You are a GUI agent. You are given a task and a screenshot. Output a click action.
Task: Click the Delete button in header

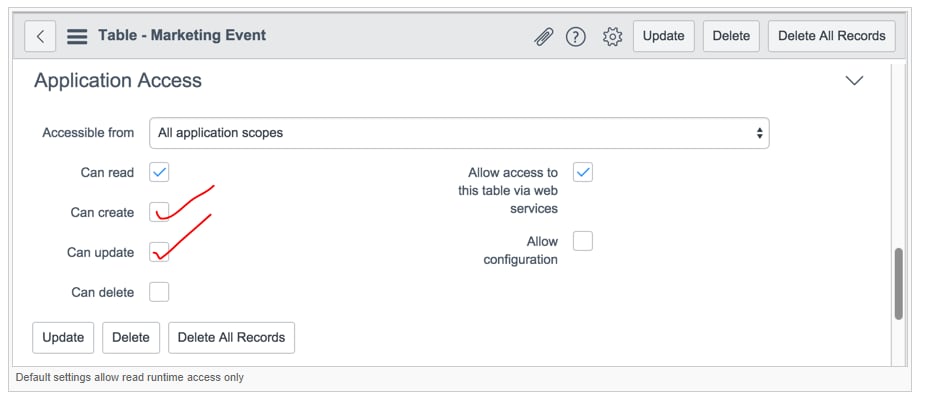tap(731, 36)
